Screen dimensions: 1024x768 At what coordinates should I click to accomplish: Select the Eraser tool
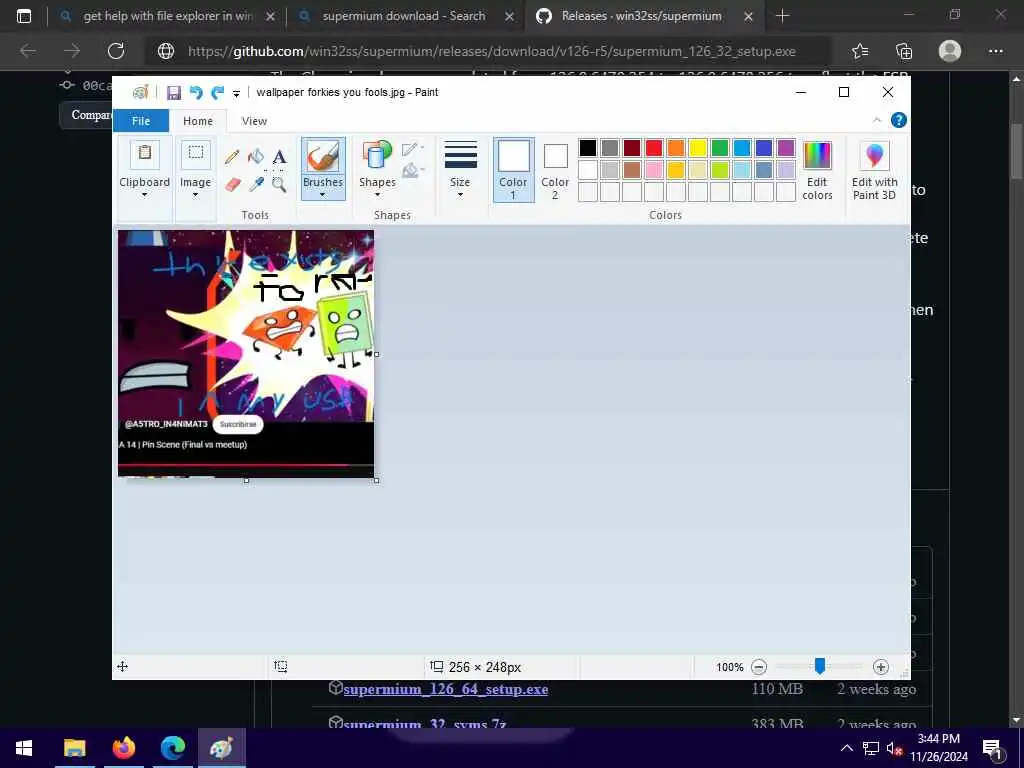coord(232,185)
